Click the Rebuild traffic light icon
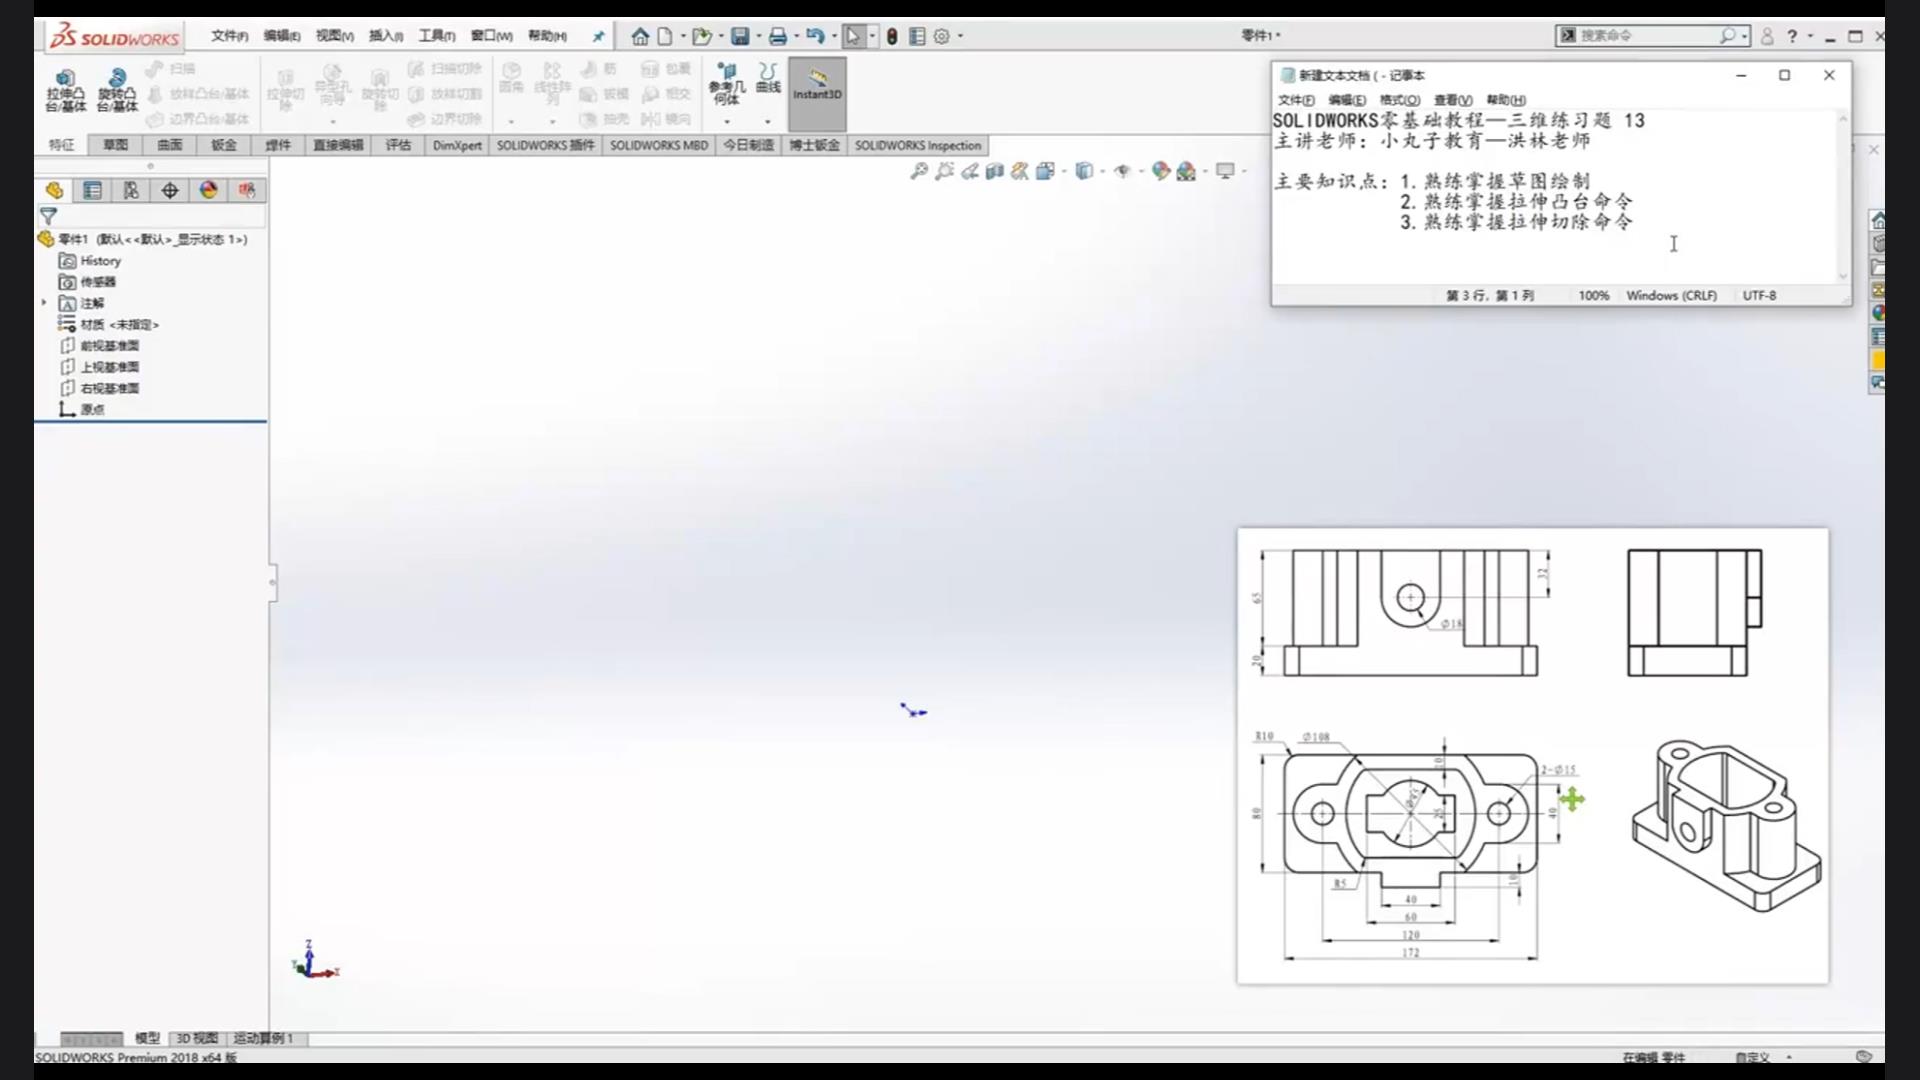The width and height of the screenshot is (1920, 1080). [892, 36]
